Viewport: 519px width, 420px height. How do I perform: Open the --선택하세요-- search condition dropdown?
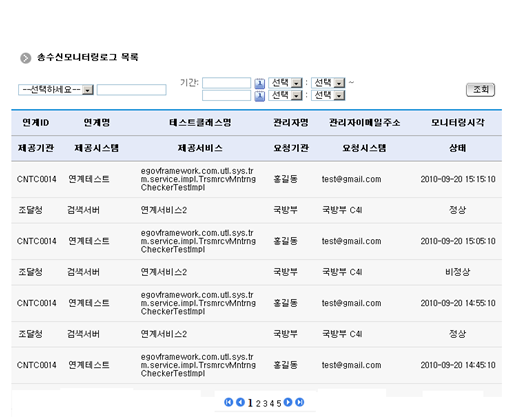[x=56, y=90]
